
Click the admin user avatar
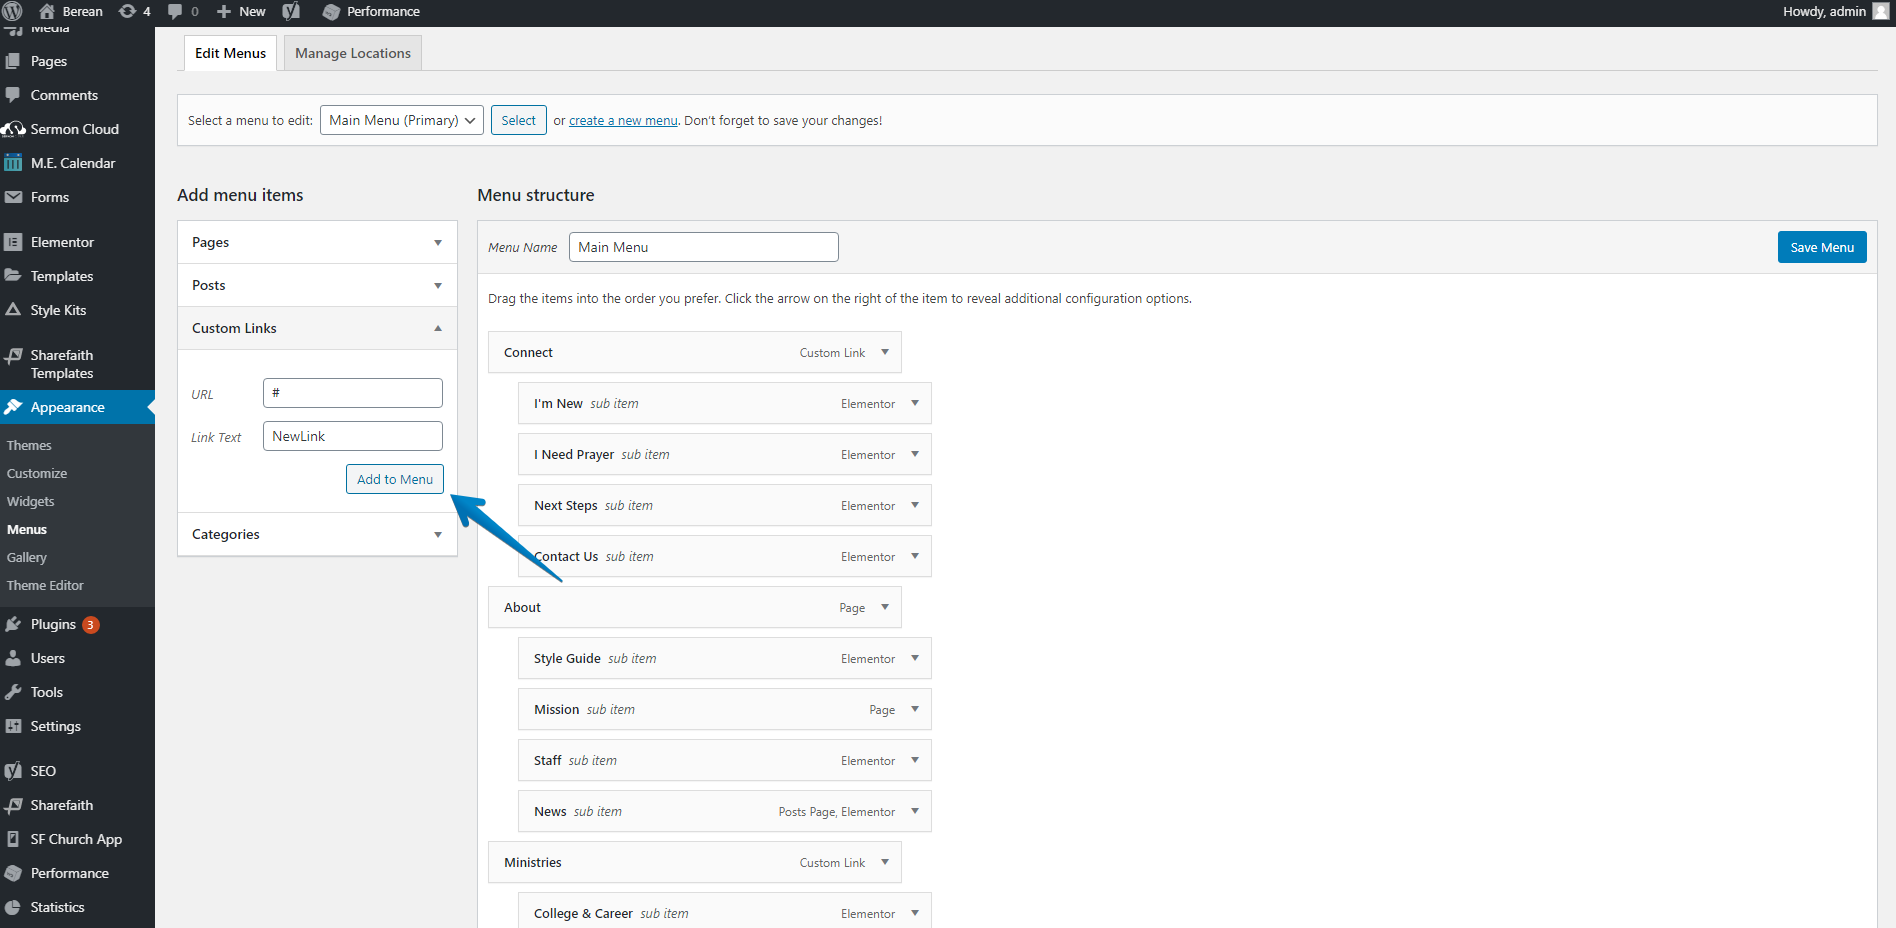tap(1880, 11)
